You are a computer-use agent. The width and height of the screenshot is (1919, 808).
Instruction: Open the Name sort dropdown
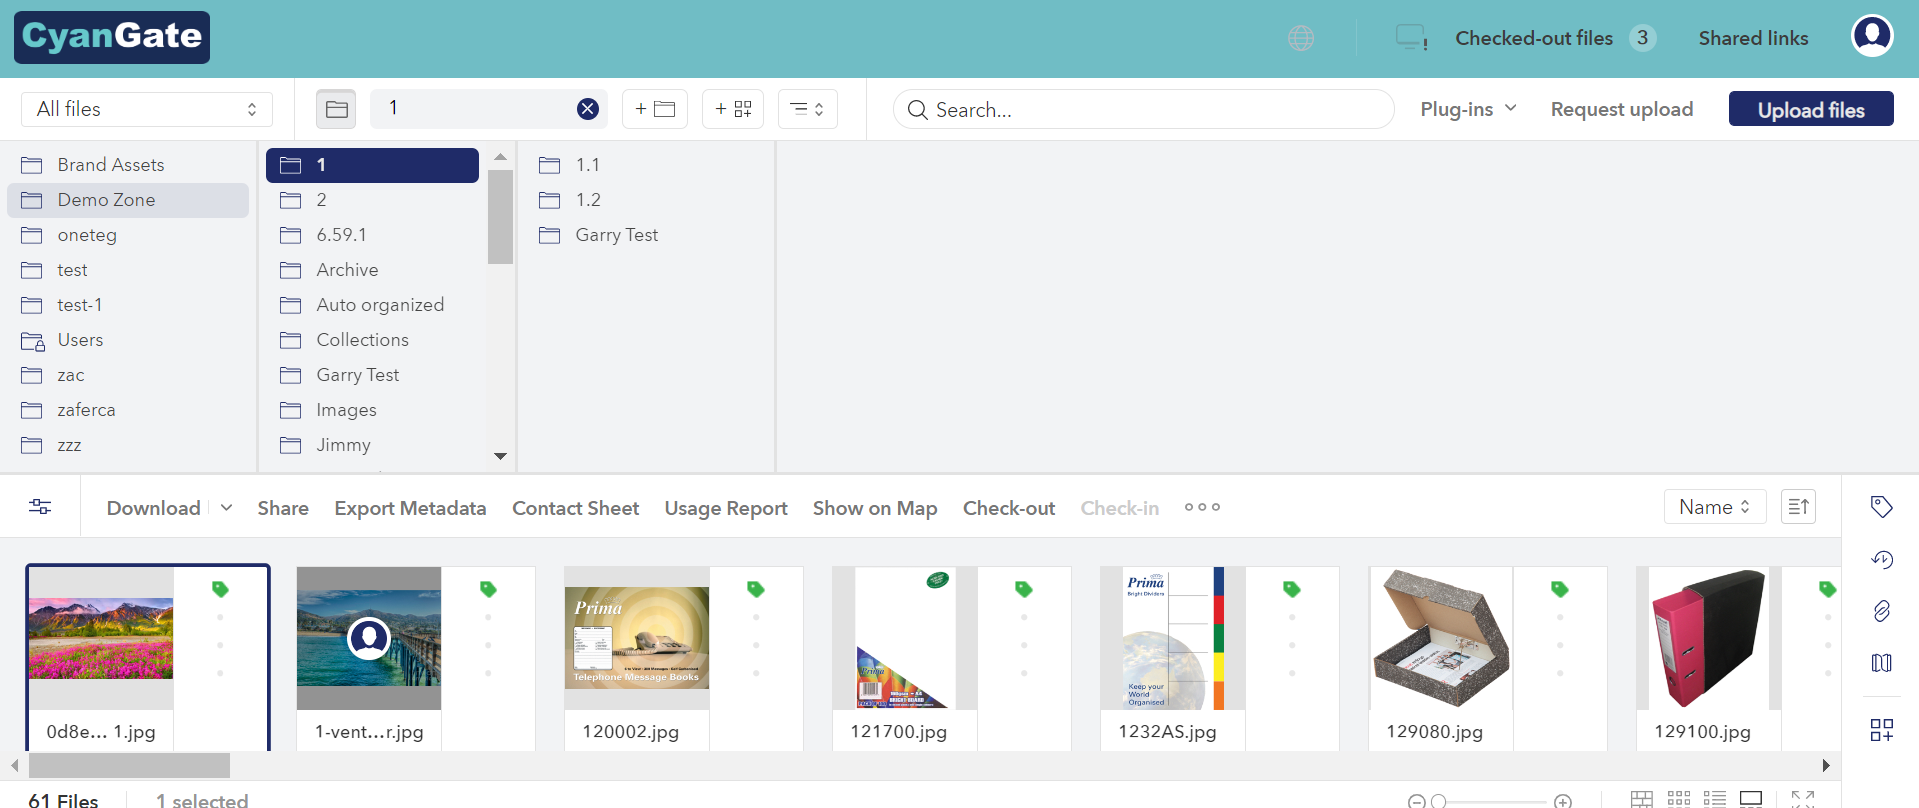[1714, 507]
